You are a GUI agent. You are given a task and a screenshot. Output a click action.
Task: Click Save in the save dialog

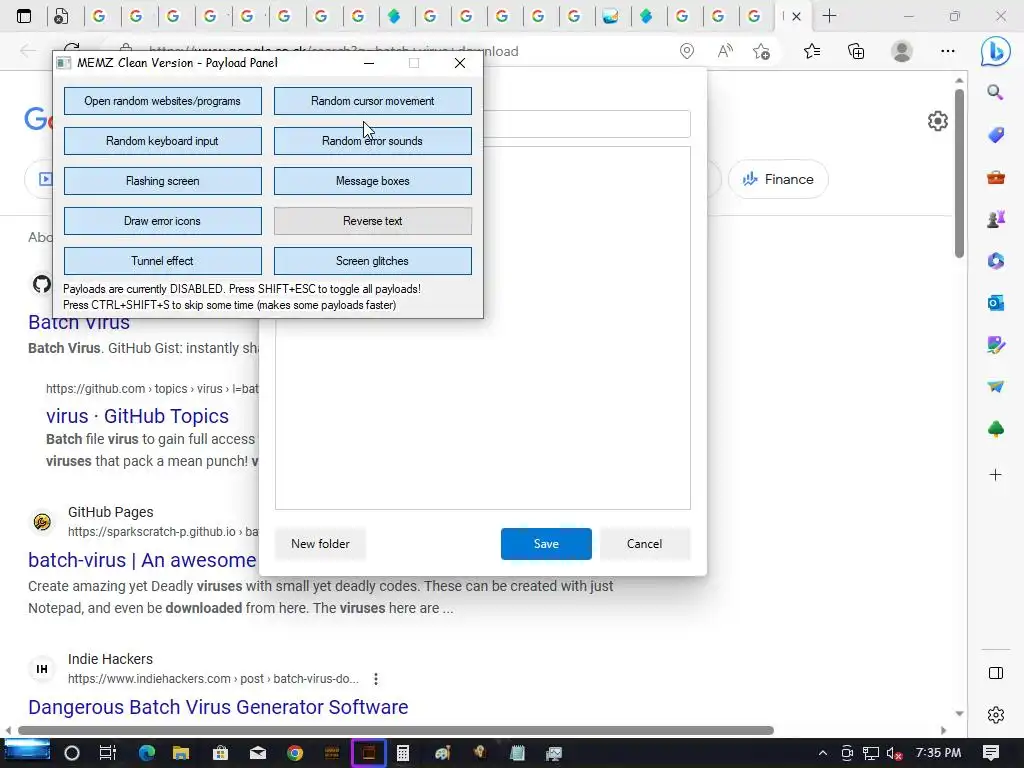tap(546, 544)
